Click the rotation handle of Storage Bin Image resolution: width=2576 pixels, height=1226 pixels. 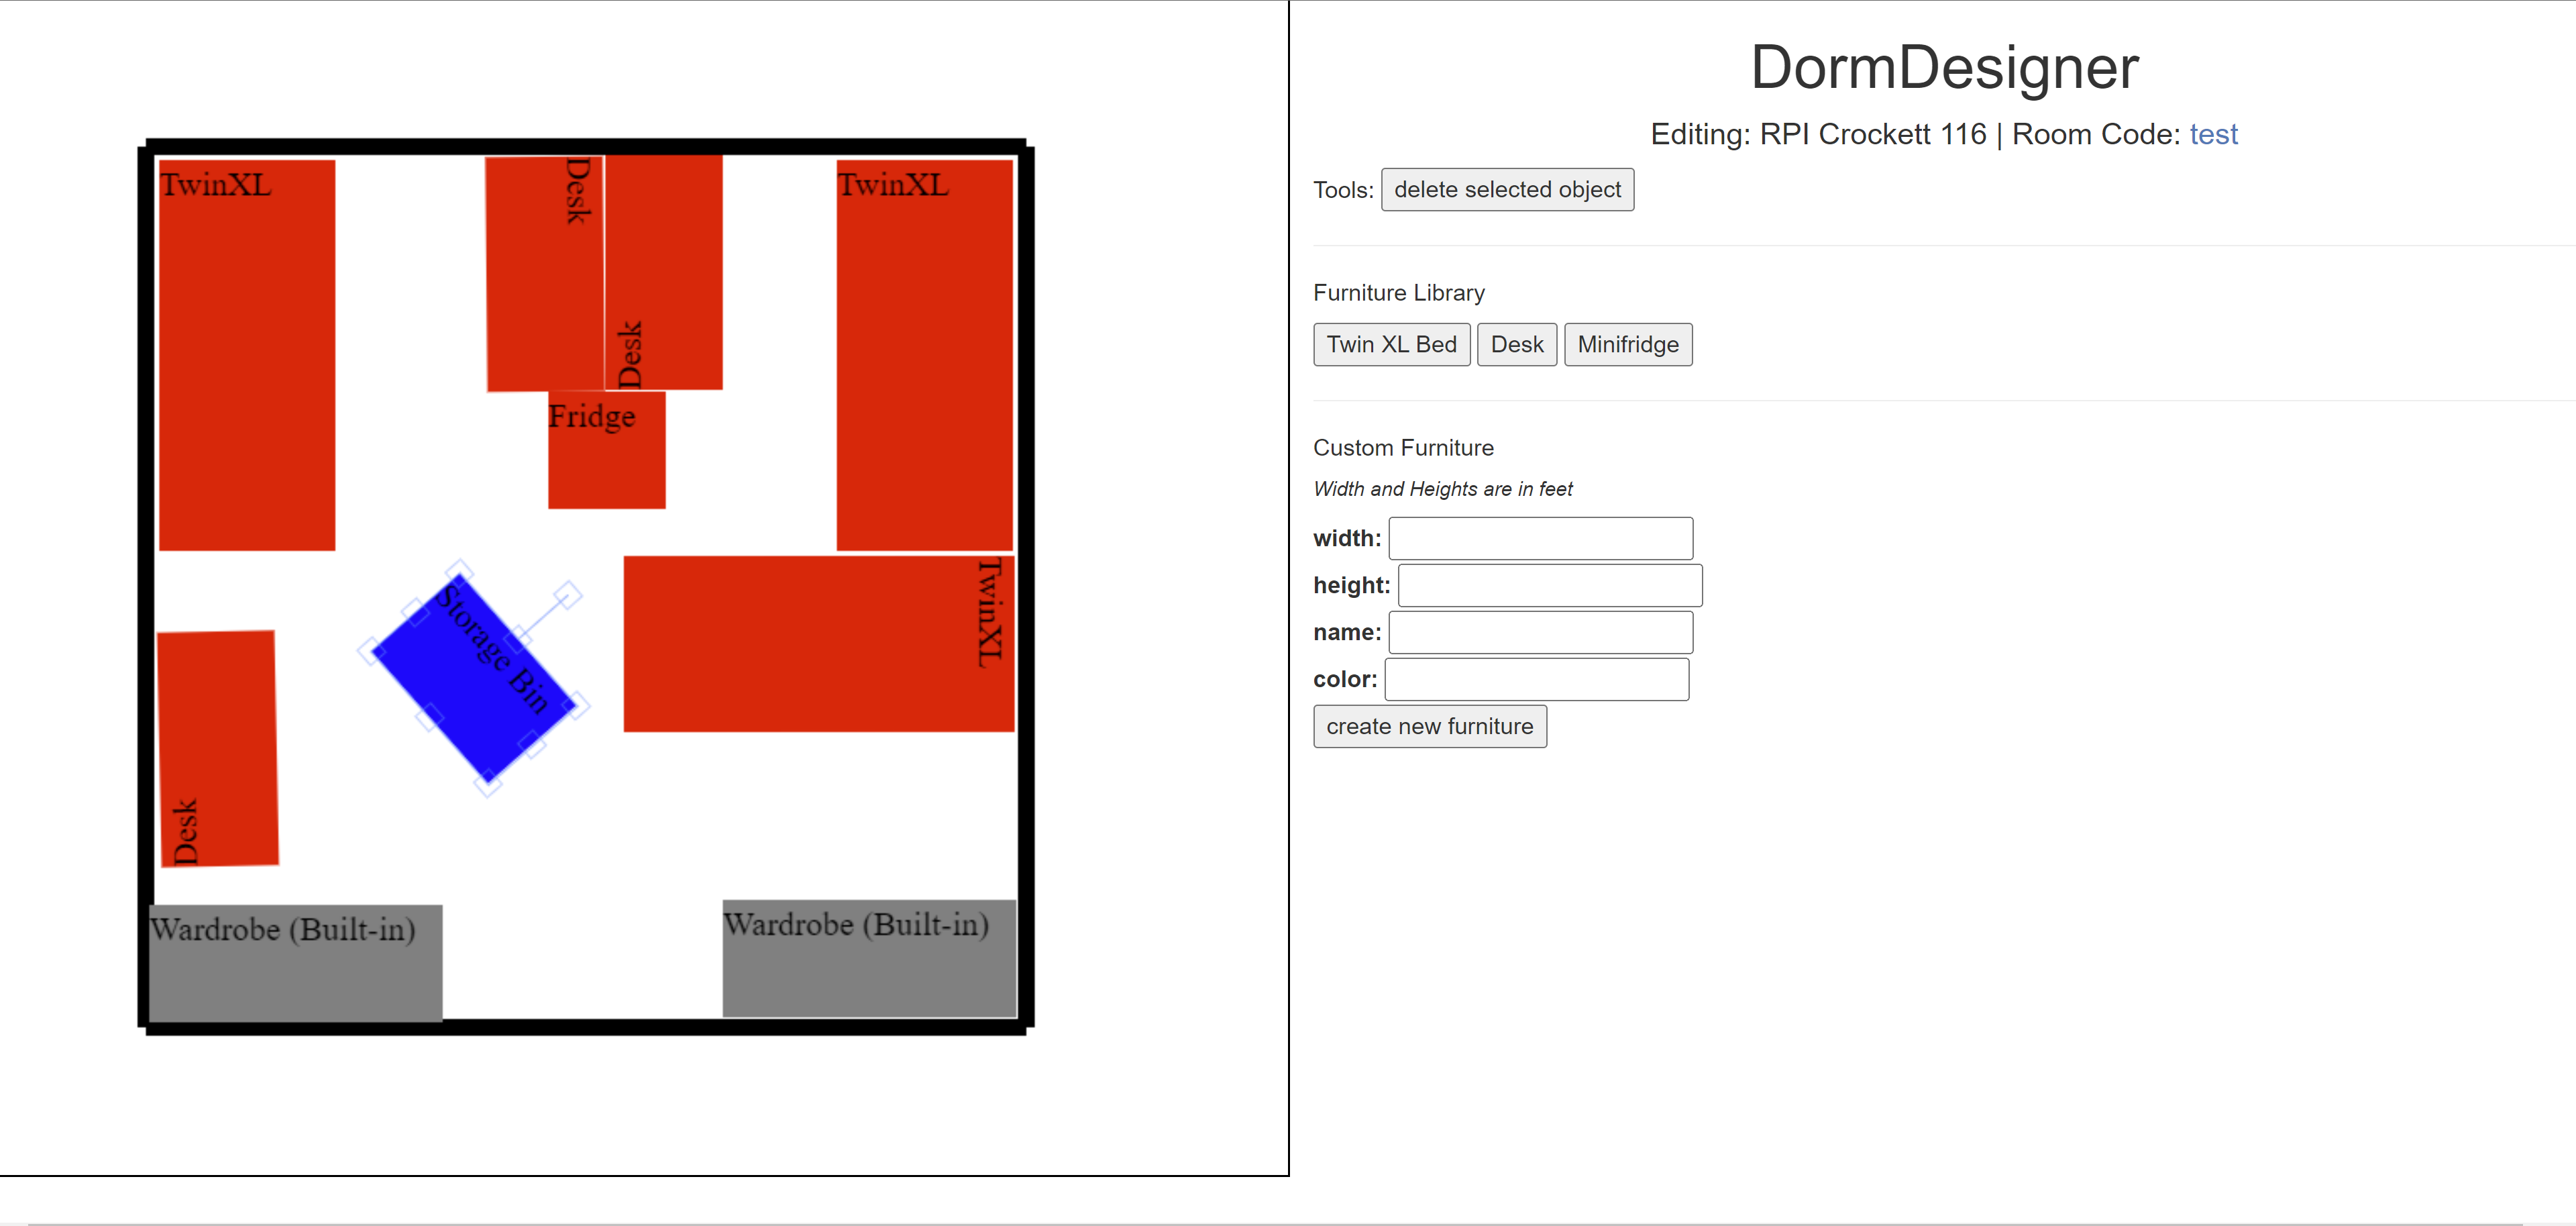pos(567,595)
